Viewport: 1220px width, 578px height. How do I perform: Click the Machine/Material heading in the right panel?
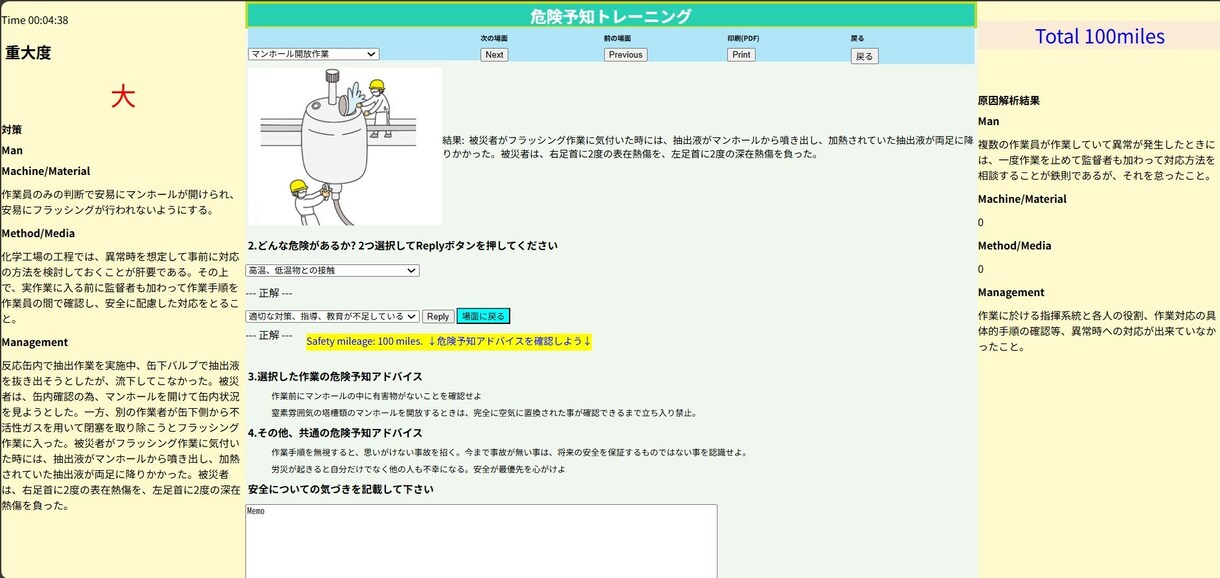pos(1022,198)
